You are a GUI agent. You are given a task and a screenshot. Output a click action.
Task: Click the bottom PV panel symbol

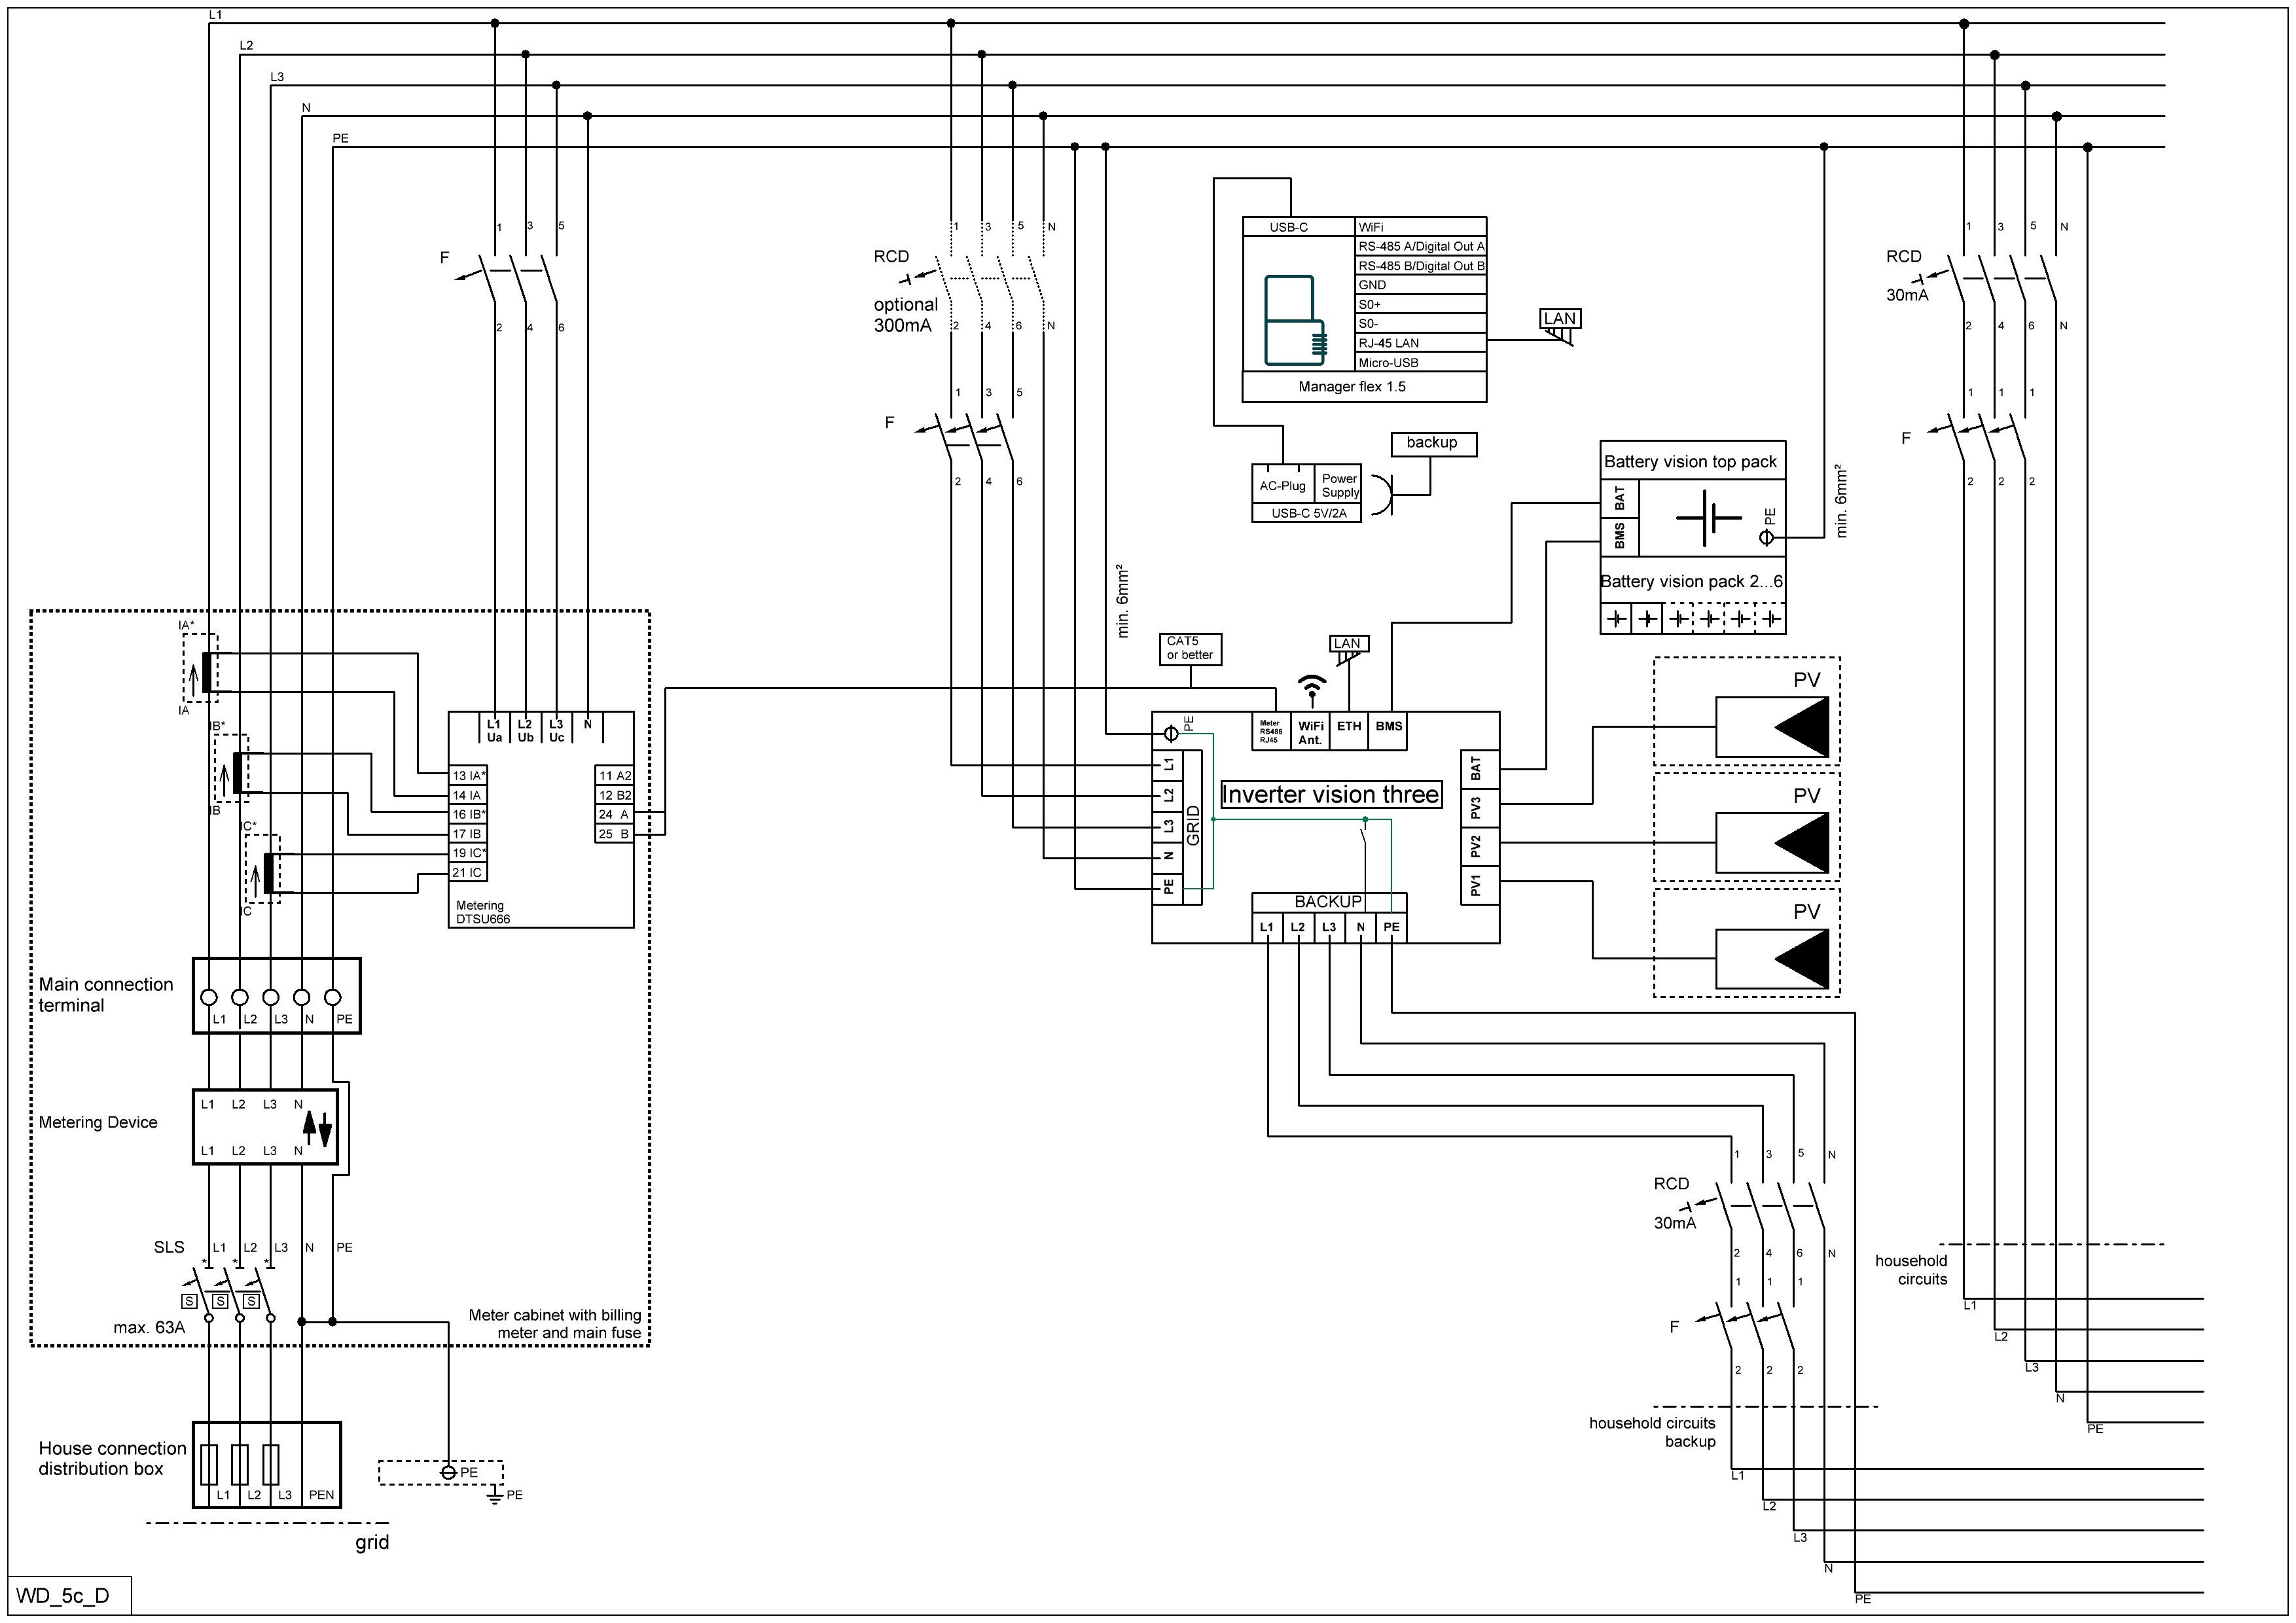1772,959
